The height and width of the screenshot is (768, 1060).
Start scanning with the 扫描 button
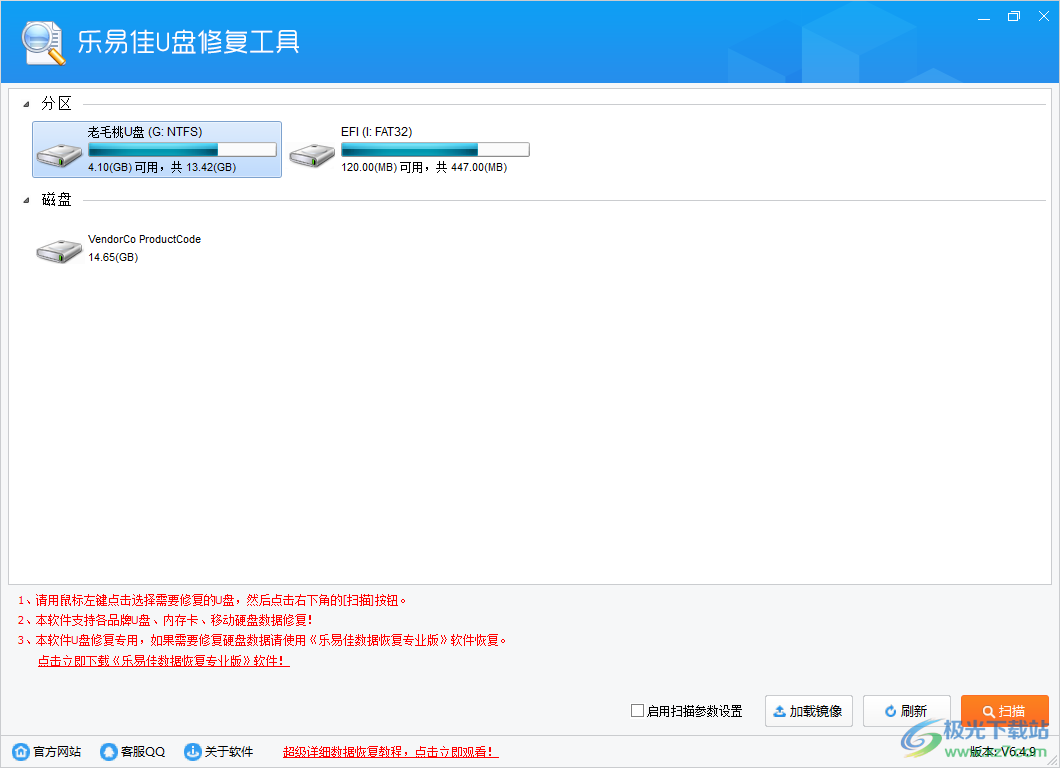click(x=1005, y=710)
